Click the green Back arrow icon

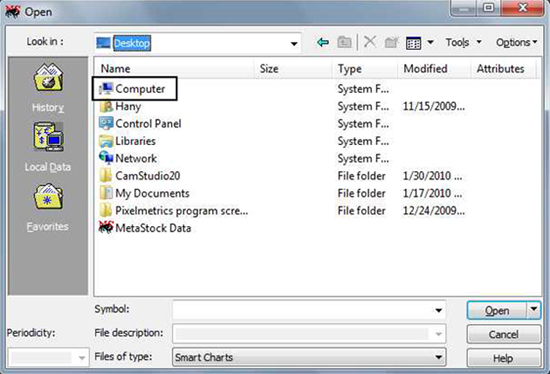[x=323, y=42]
